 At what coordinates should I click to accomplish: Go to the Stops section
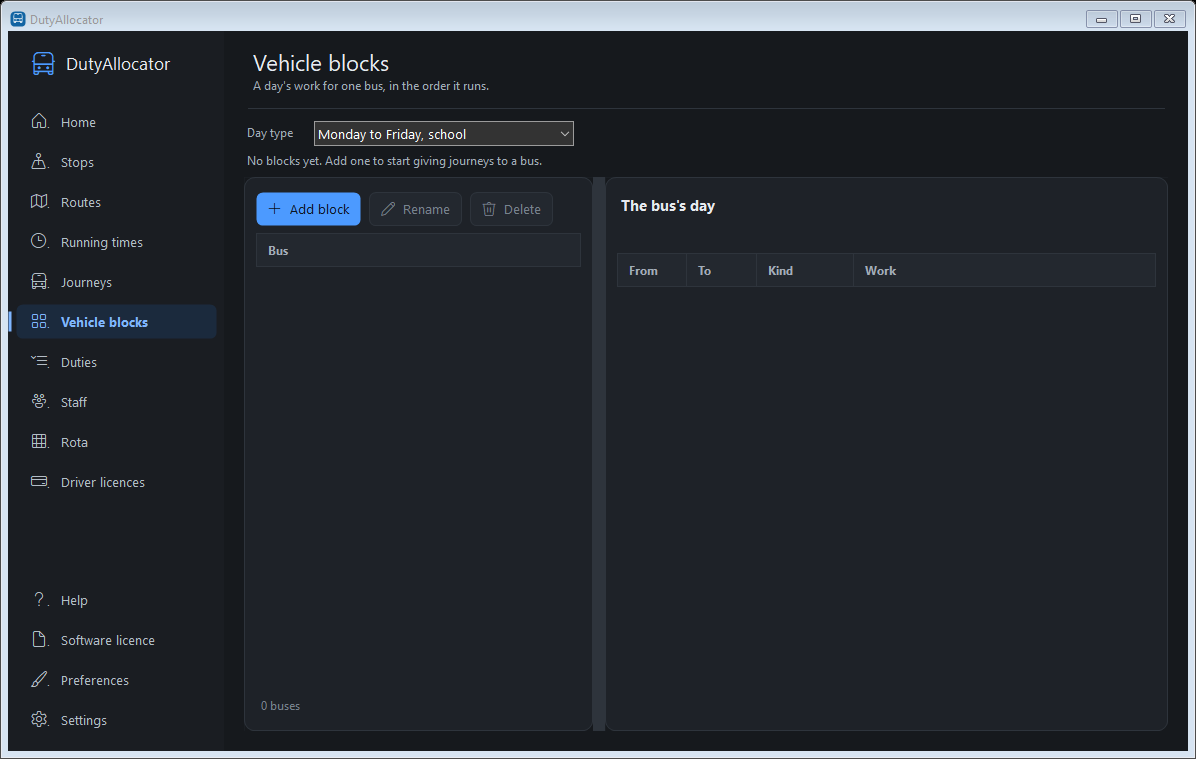117,162
